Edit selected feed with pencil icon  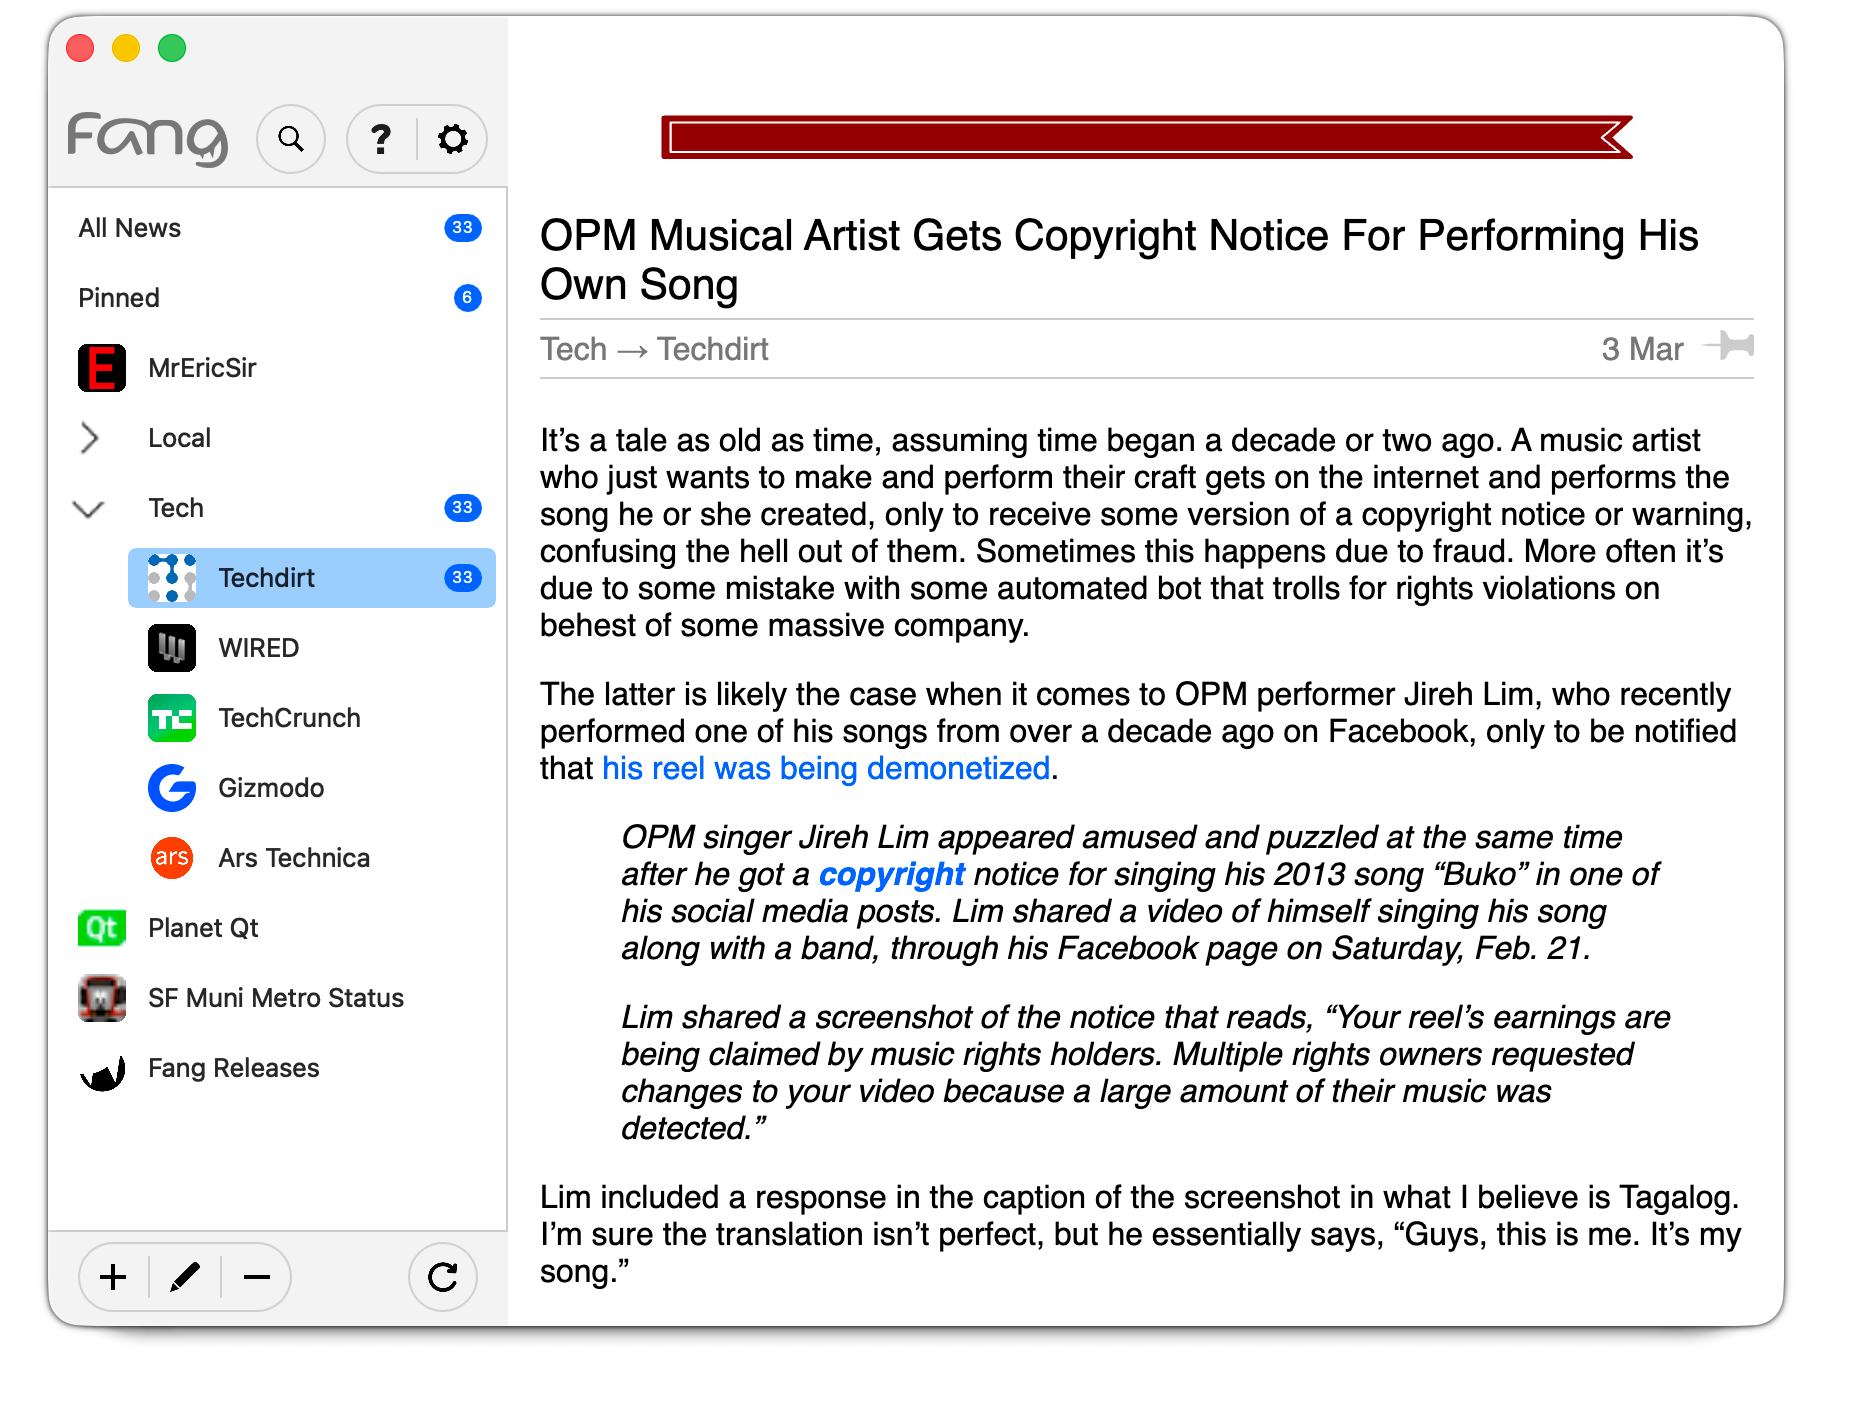[x=185, y=1277]
